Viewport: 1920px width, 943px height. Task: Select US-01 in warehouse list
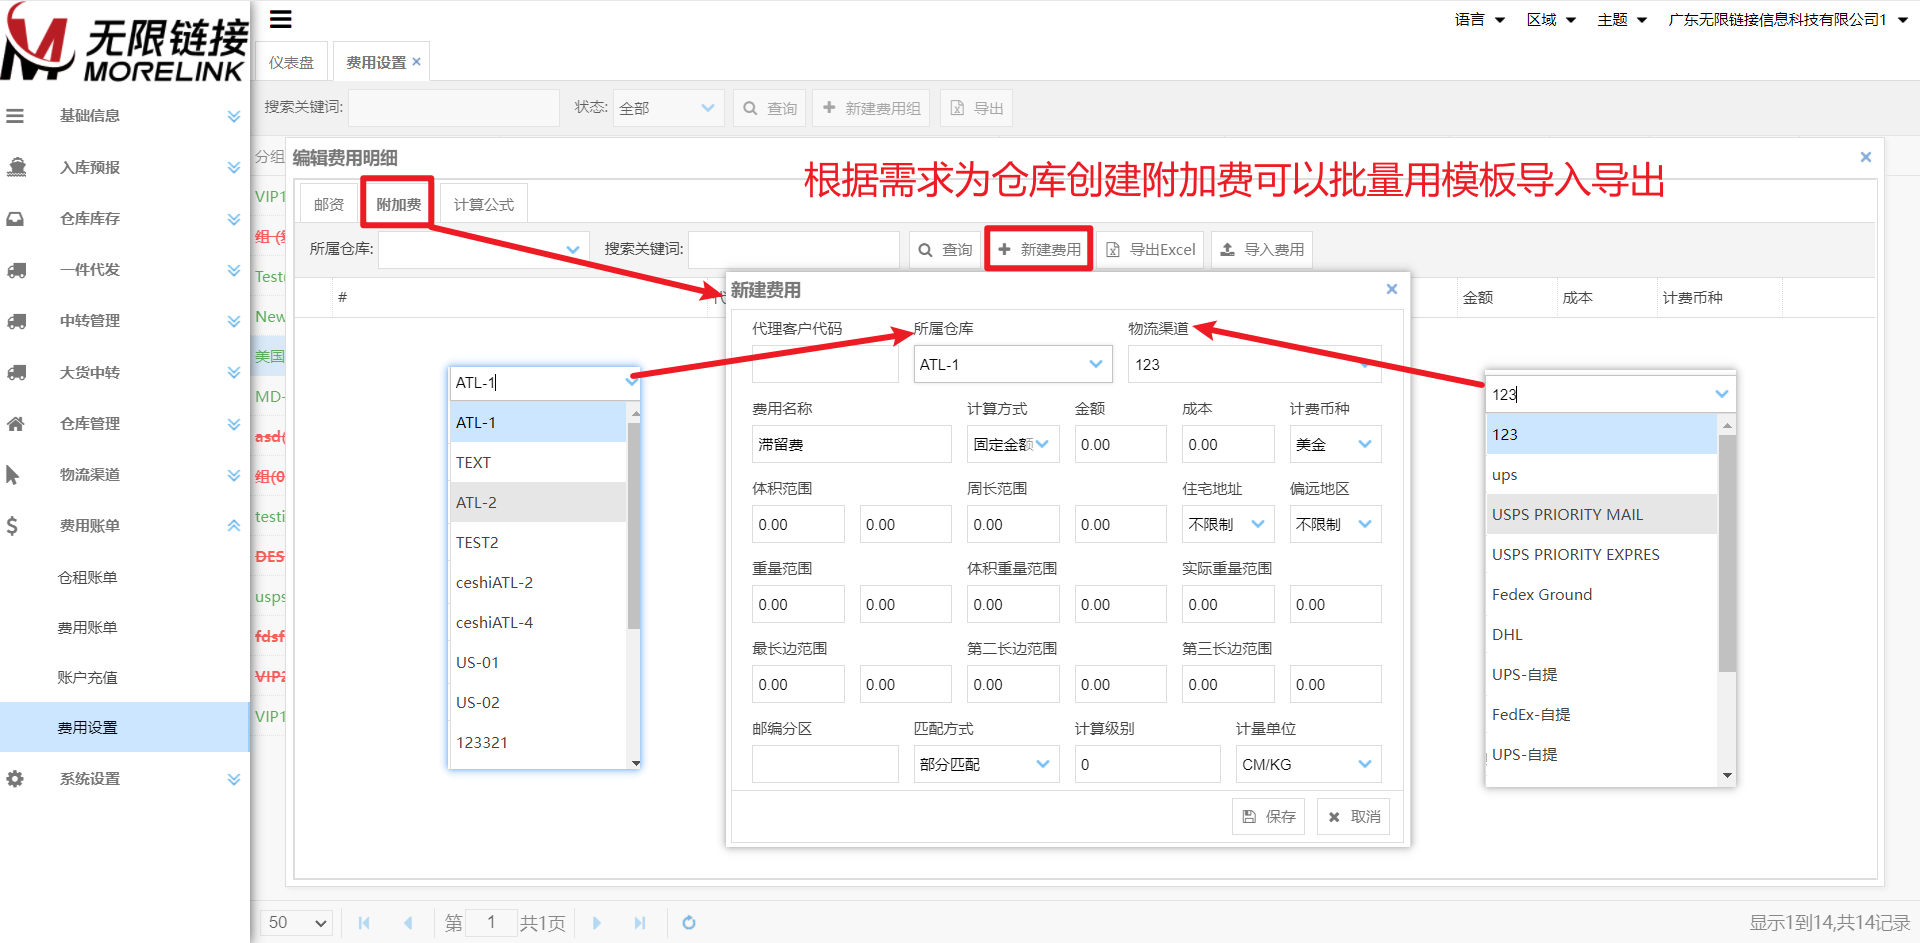pyautogui.click(x=538, y=663)
